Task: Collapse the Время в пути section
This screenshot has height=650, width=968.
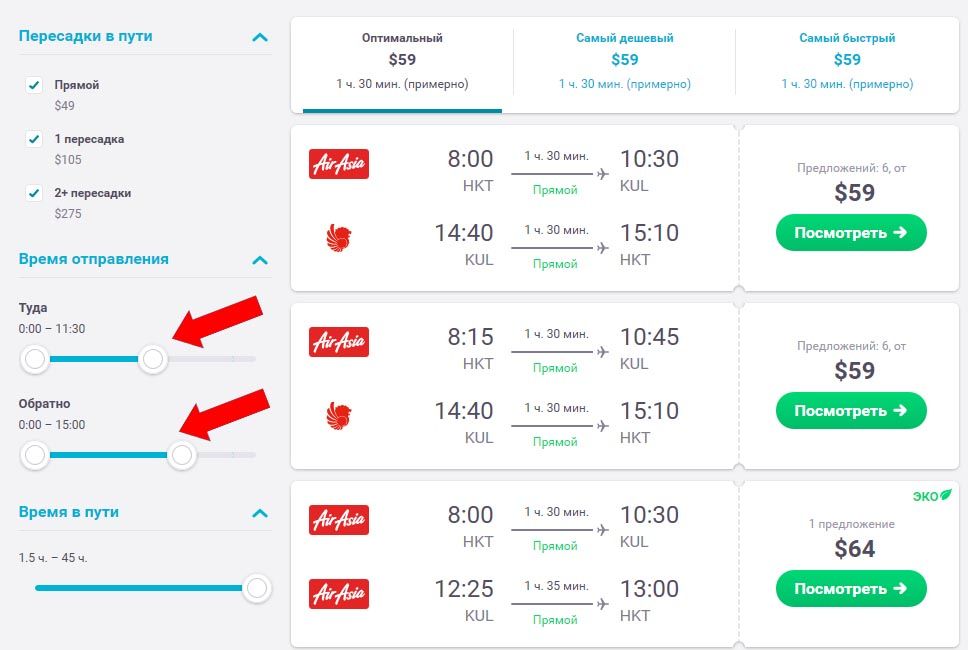Action: [x=260, y=513]
